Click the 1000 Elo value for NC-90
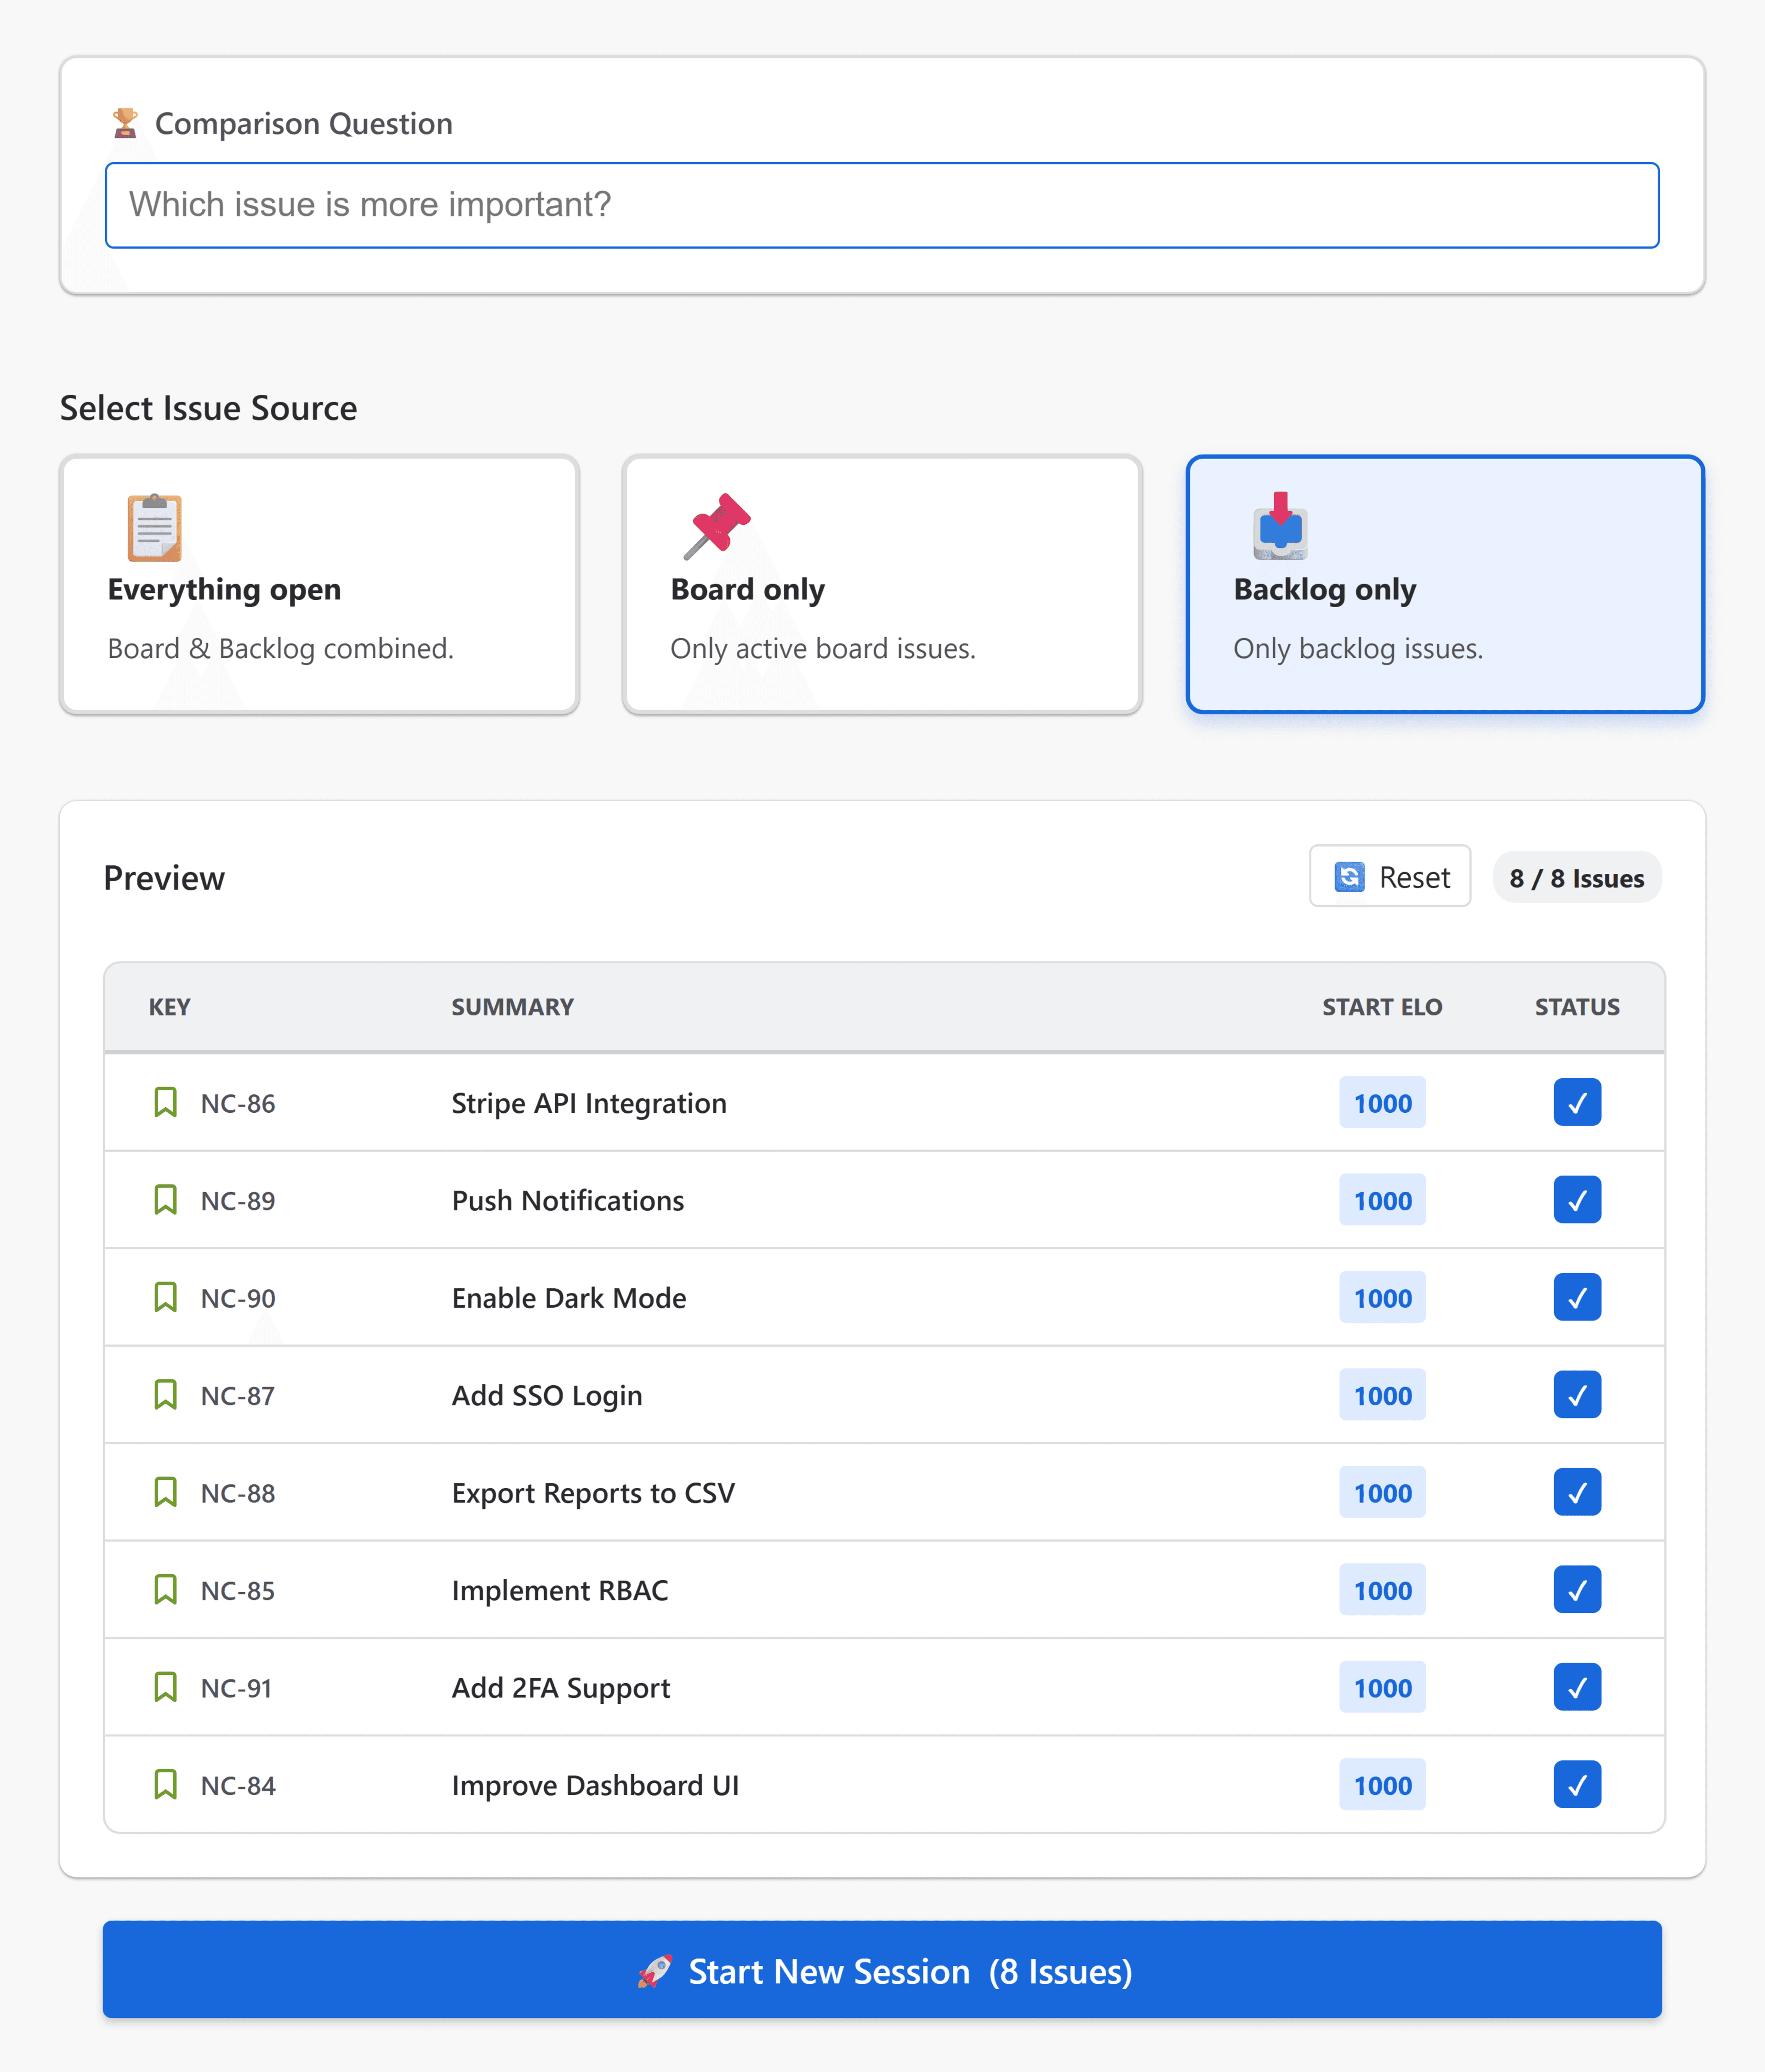This screenshot has width=1765, height=2072. (x=1383, y=1298)
